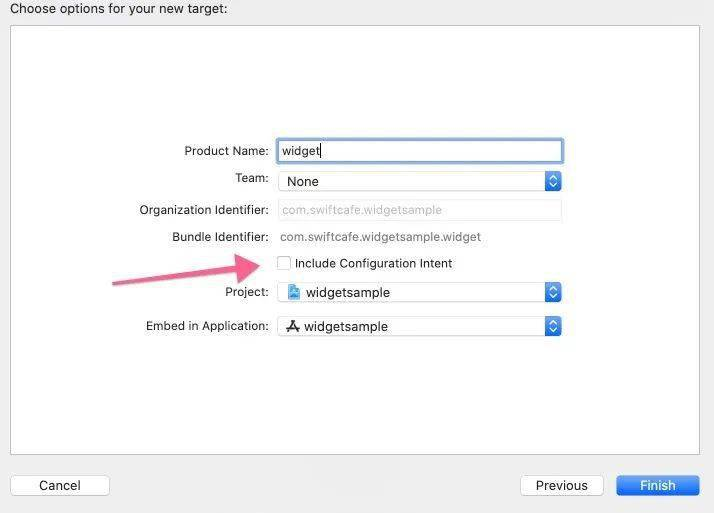
Task: Click the widgetsample project file icon
Action: click(294, 292)
